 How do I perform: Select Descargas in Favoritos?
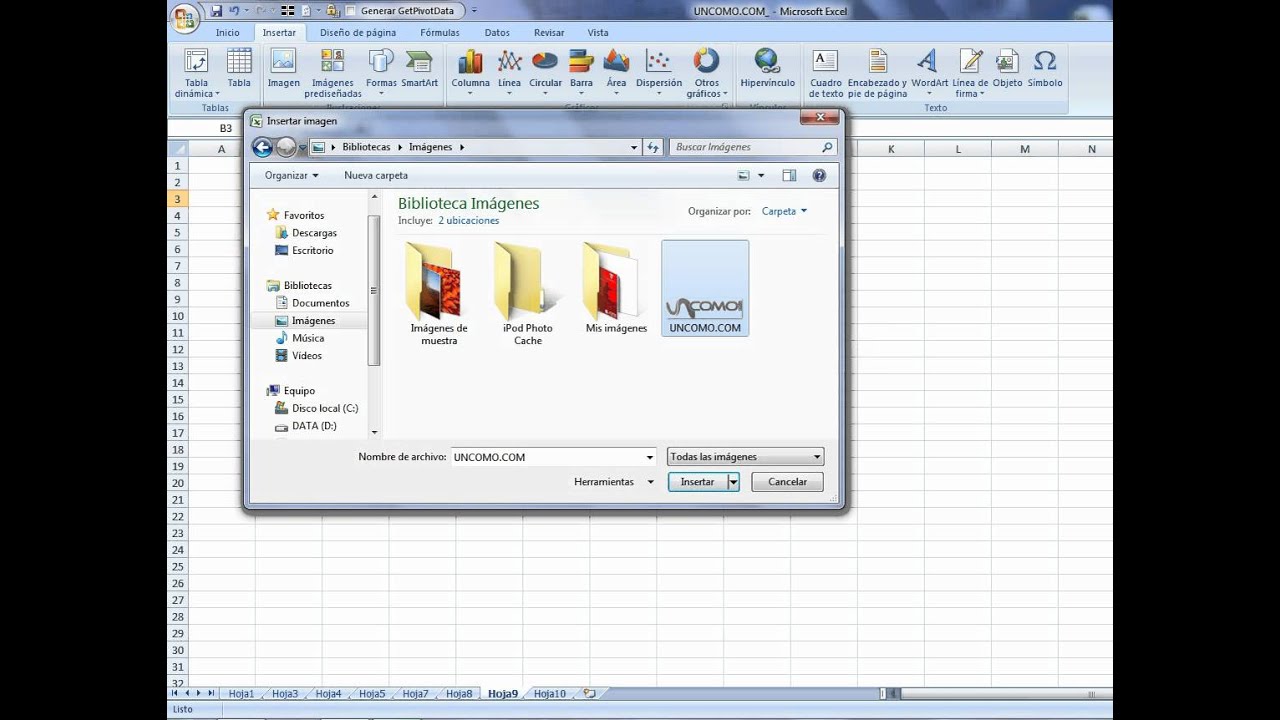pyautogui.click(x=314, y=233)
